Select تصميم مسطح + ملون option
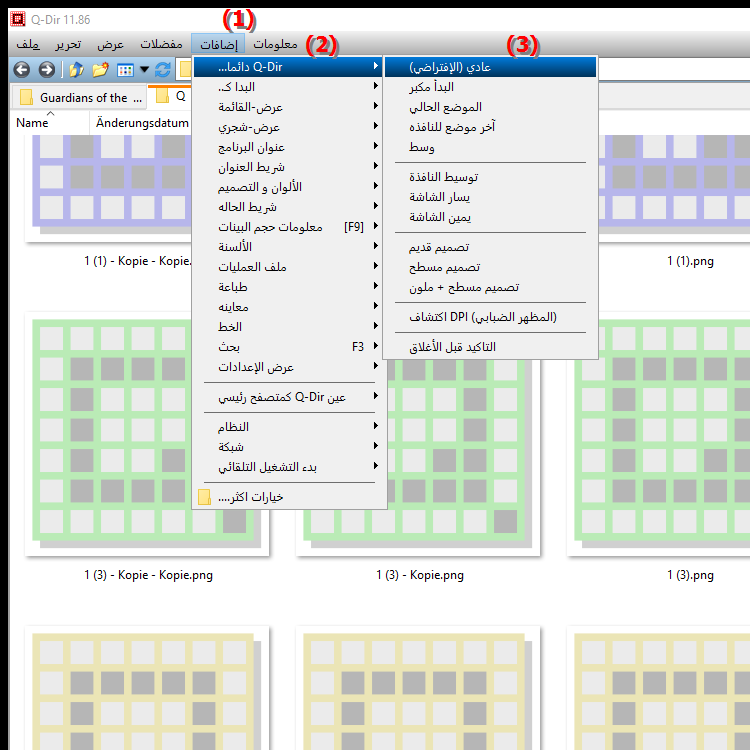The height and width of the screenshot is (750, 750). tap(490, 287)
